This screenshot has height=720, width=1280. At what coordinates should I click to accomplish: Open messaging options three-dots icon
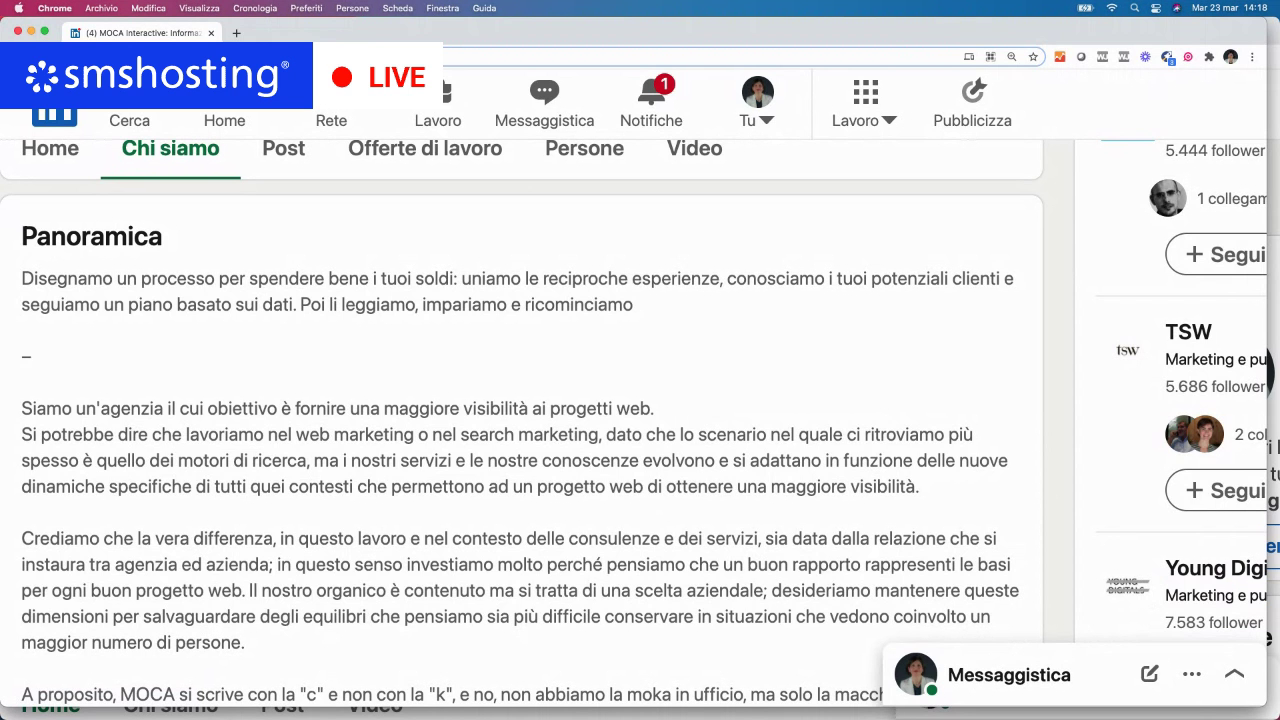click(x=1191, y=674)
